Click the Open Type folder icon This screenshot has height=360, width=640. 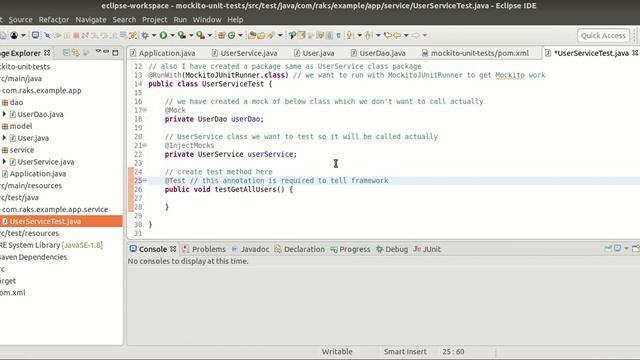click(x=251, y=36)
